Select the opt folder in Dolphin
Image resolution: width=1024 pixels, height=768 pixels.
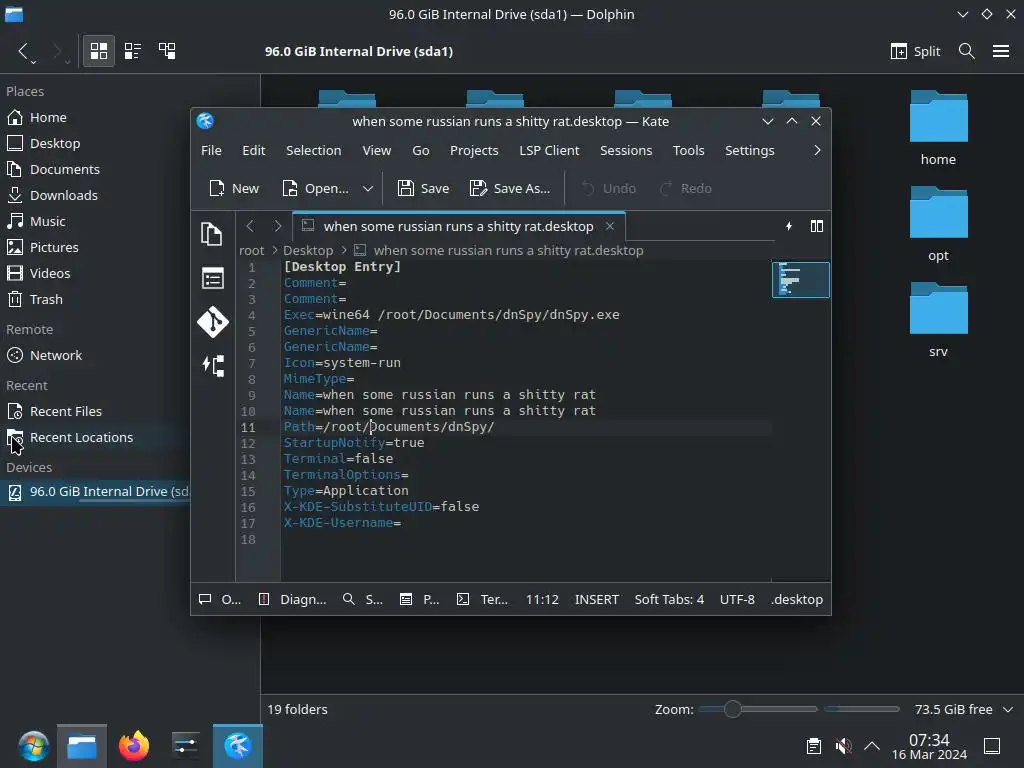coord(938,224)
